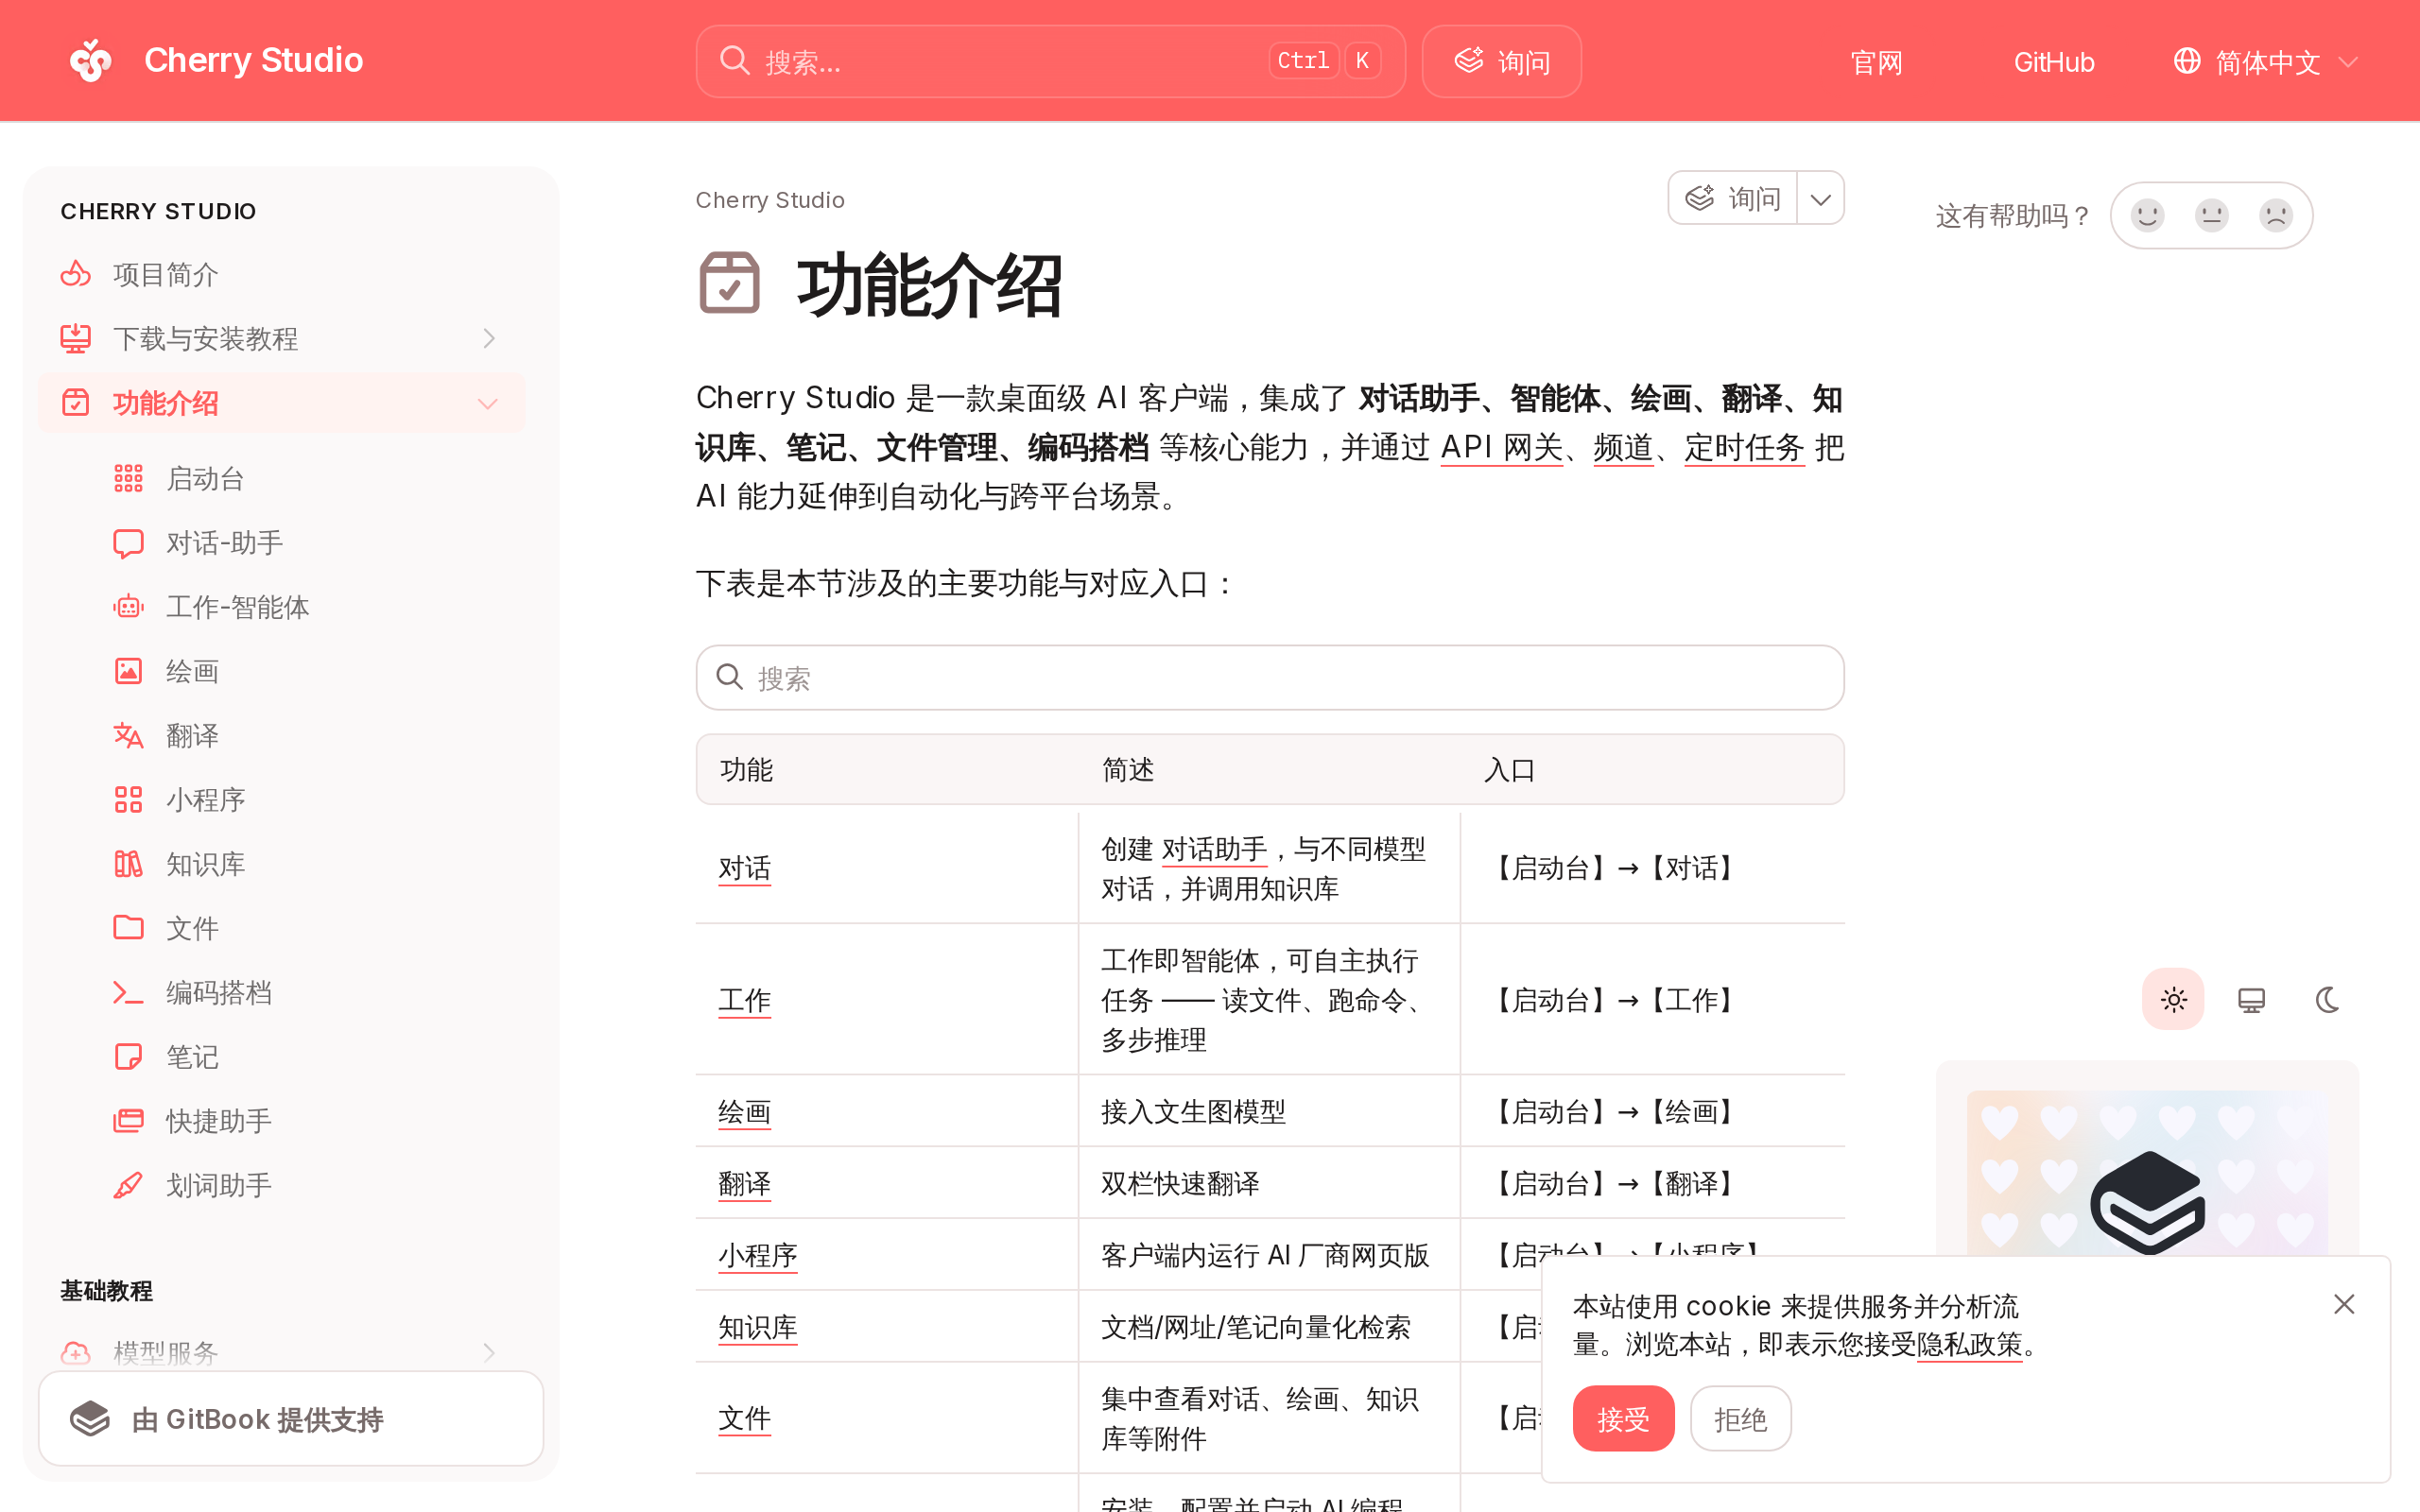Click the 划词助手 pen icon

pyautogui.click(x=128, y=1185)
